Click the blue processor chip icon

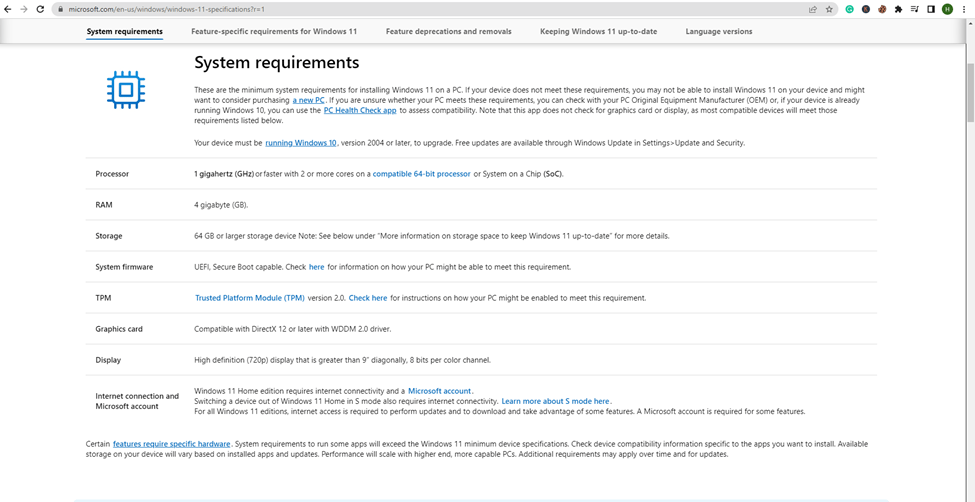tap(126, 90)
